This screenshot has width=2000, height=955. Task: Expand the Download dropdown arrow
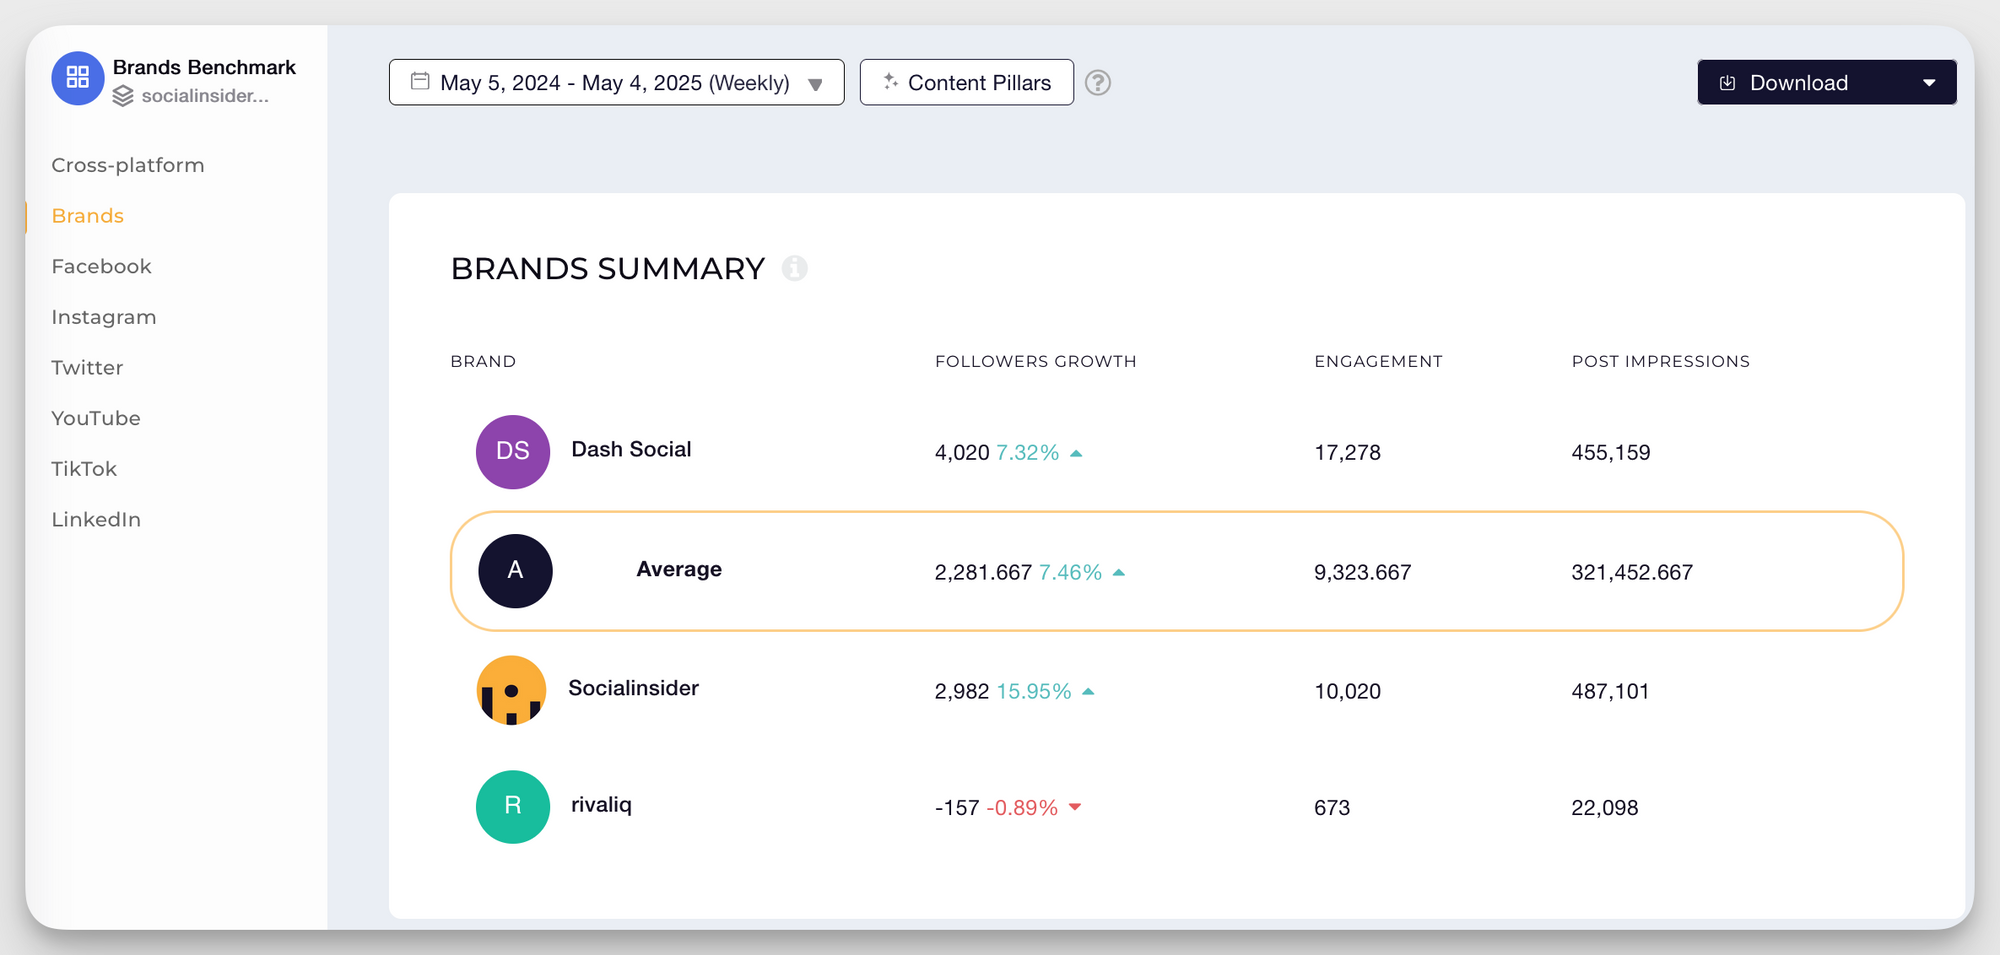point(1929,83)
